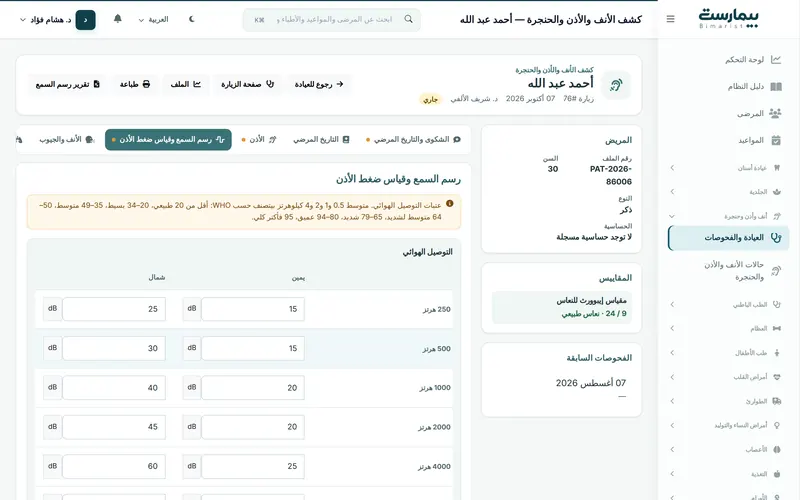Select العيادة والفحوصات in the sidebar

728,238
